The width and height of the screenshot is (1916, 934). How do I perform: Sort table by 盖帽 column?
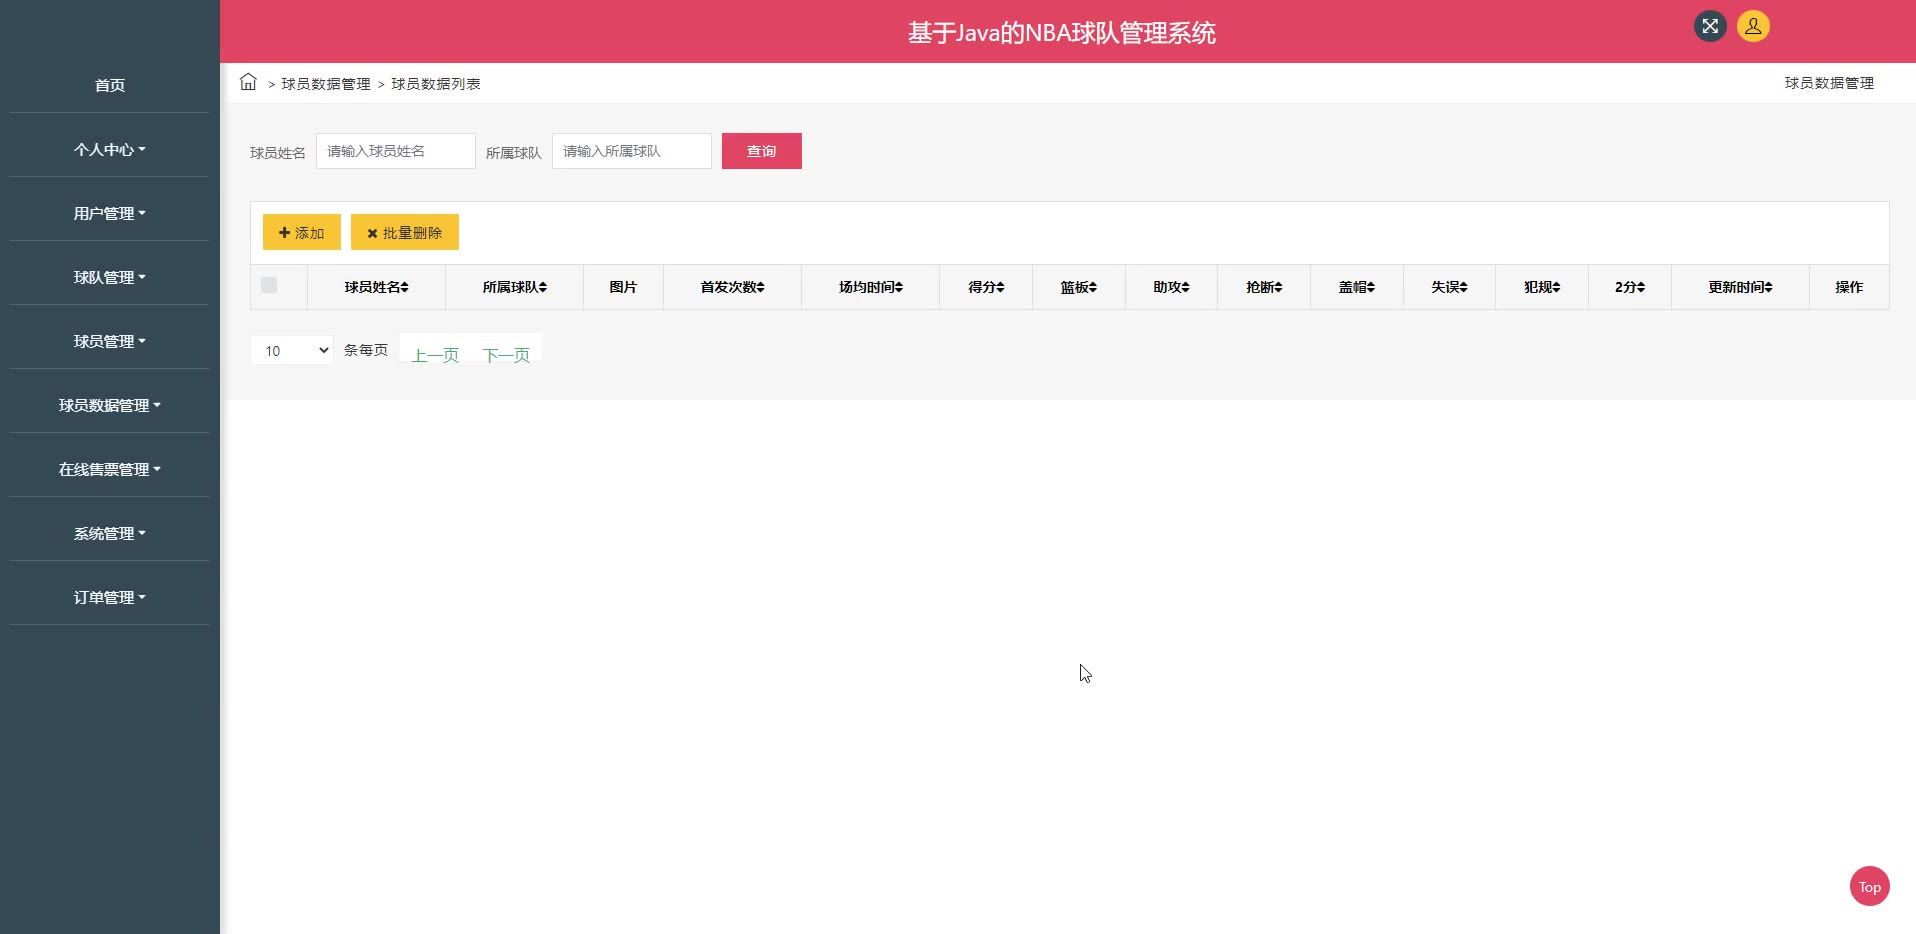click(x=1357, y=287)
